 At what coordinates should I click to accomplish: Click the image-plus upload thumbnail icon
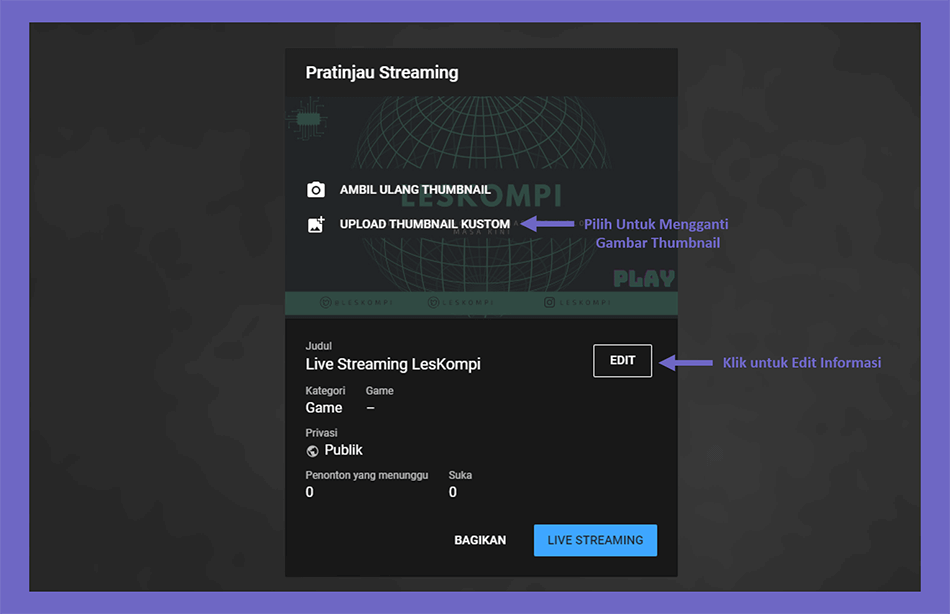(x=316, y=224)
